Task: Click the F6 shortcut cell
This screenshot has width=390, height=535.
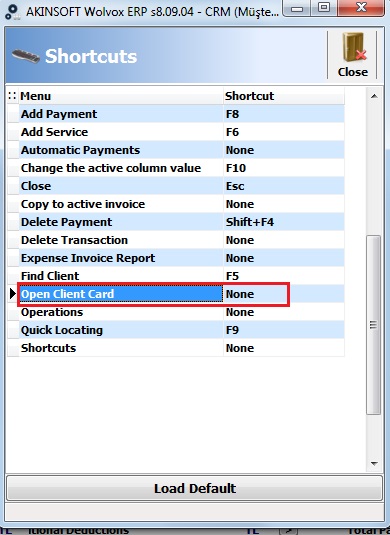Action: coord(284,132)
